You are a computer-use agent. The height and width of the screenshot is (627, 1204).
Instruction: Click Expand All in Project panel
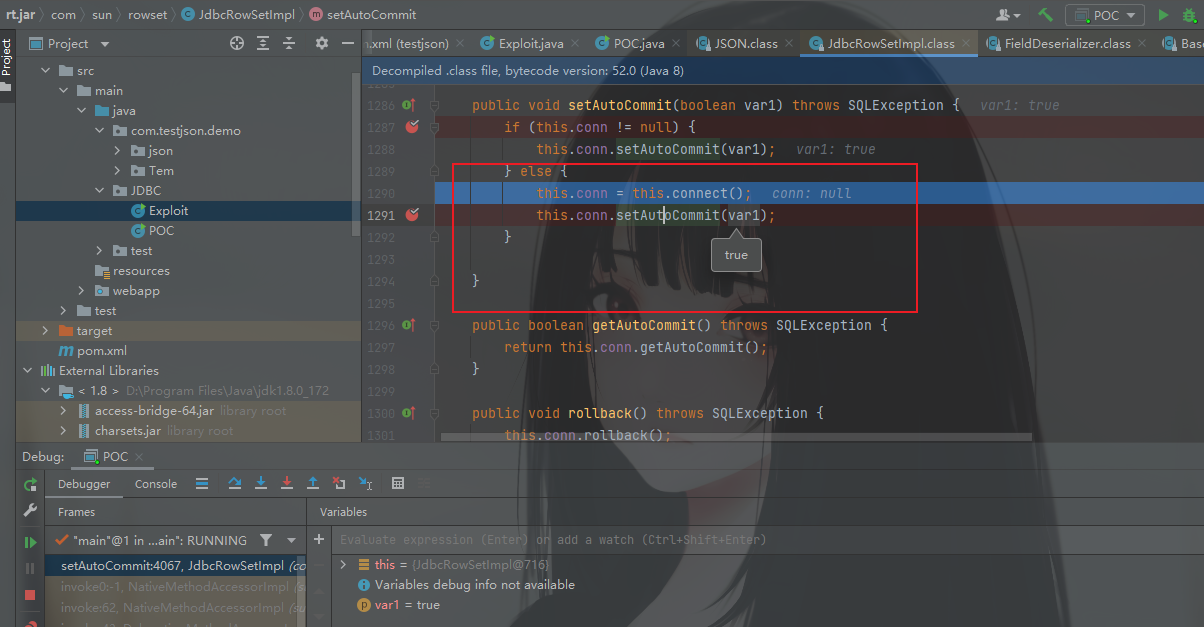(264, 44)
